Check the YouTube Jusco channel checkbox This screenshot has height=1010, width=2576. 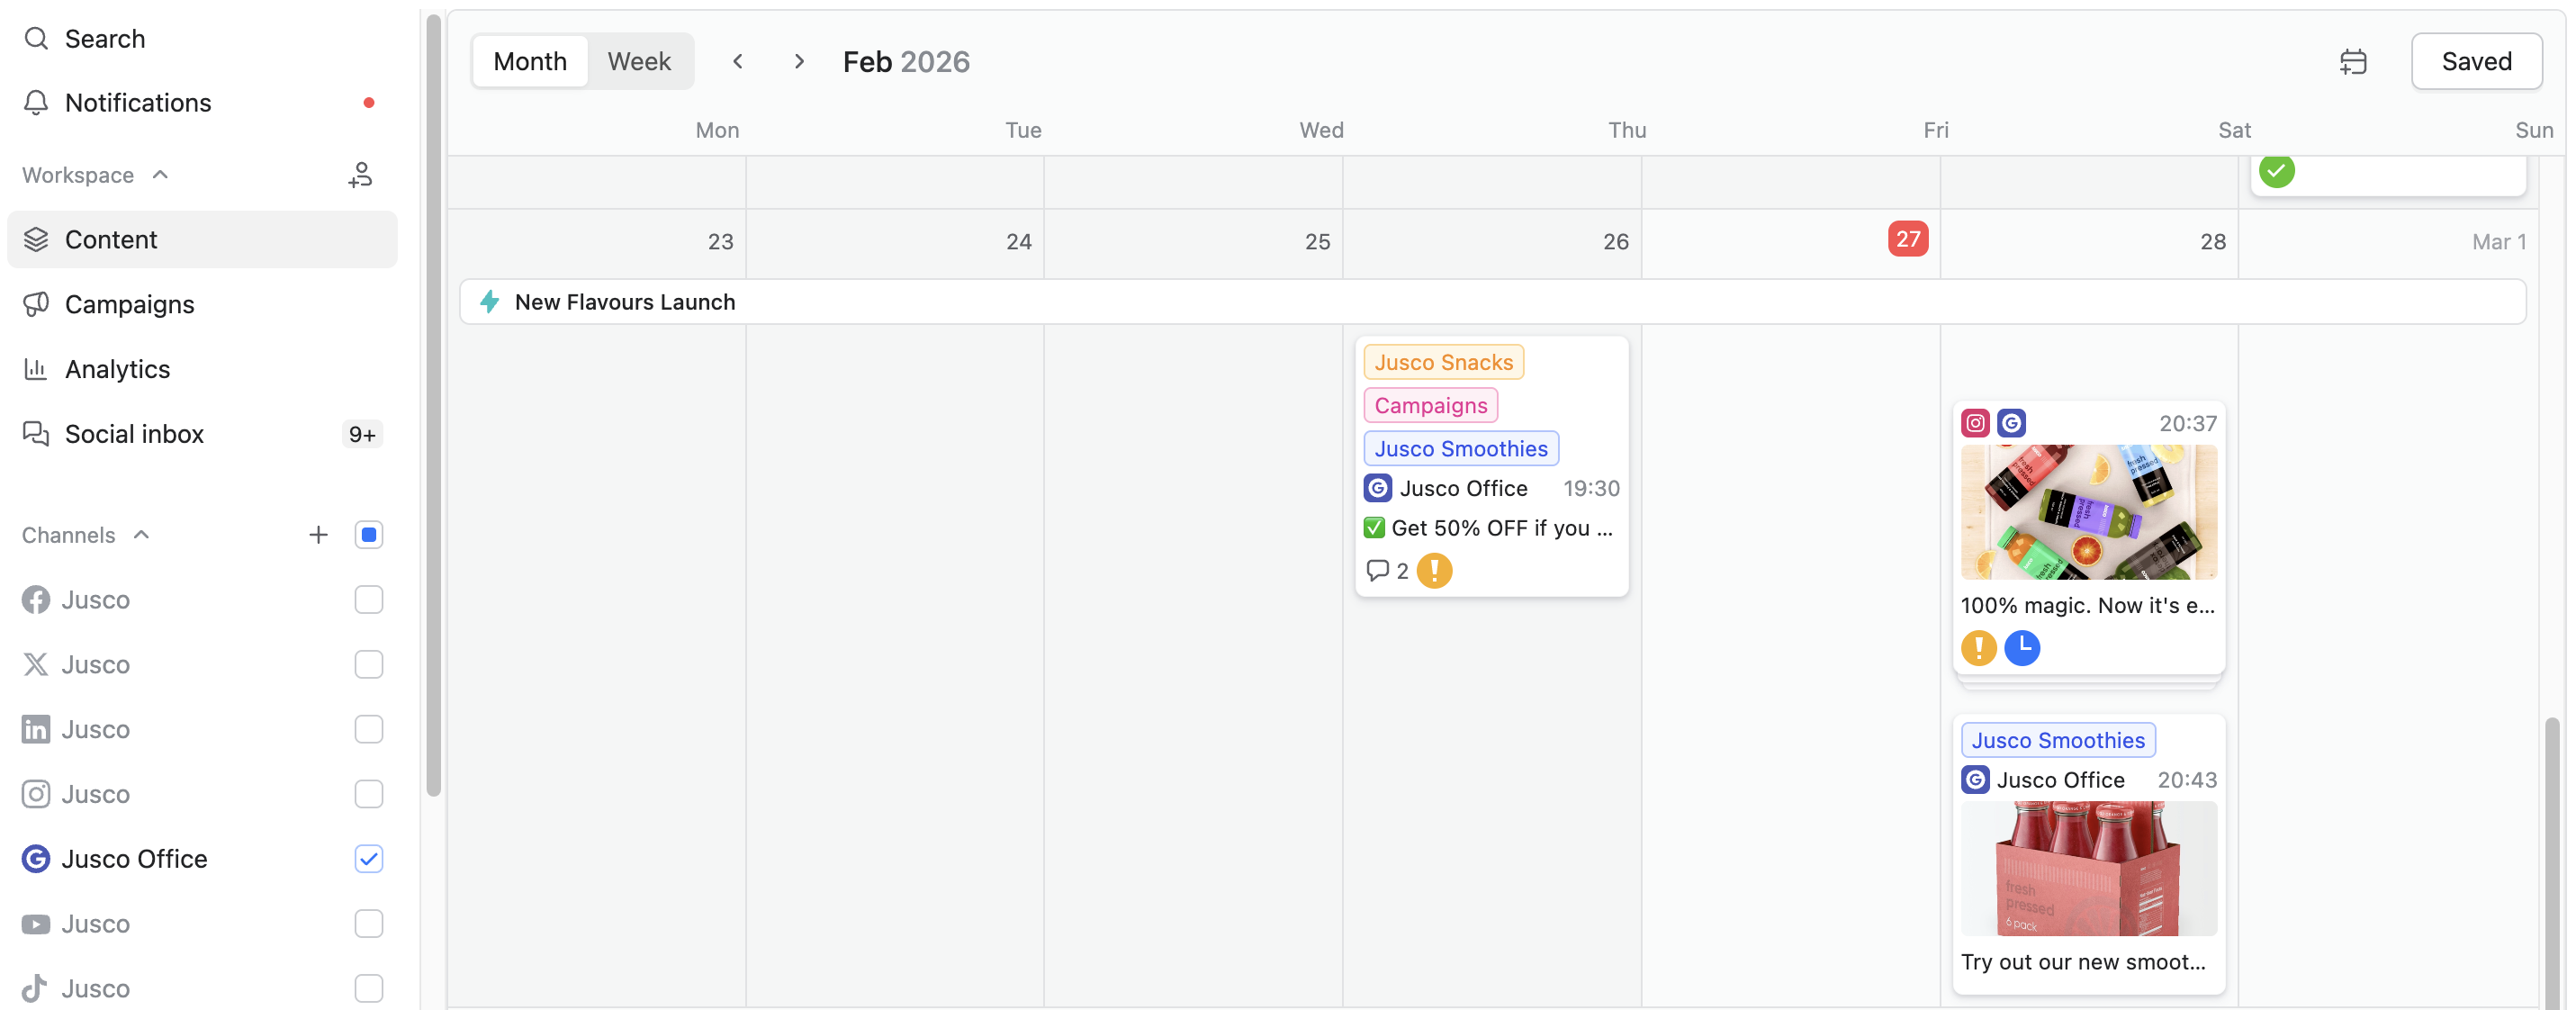point(368,923)
